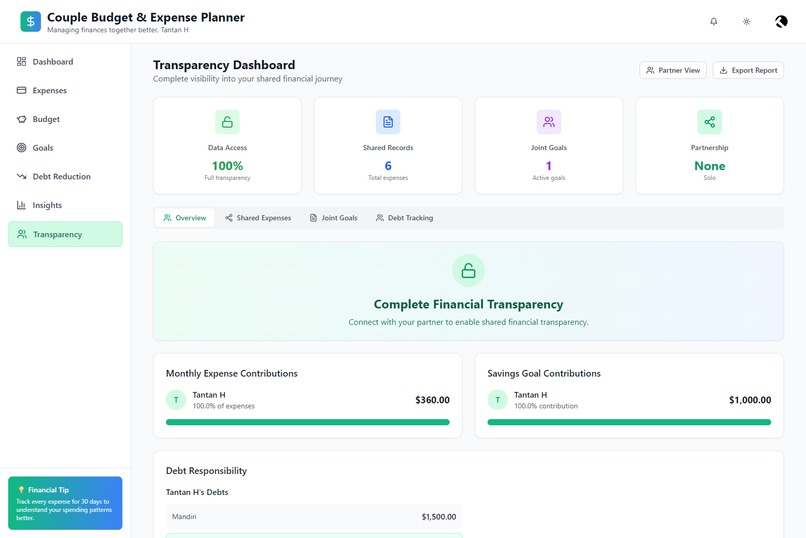Click the Shared Records document icon
Screen dimensions: 806x538
point(388,122)
